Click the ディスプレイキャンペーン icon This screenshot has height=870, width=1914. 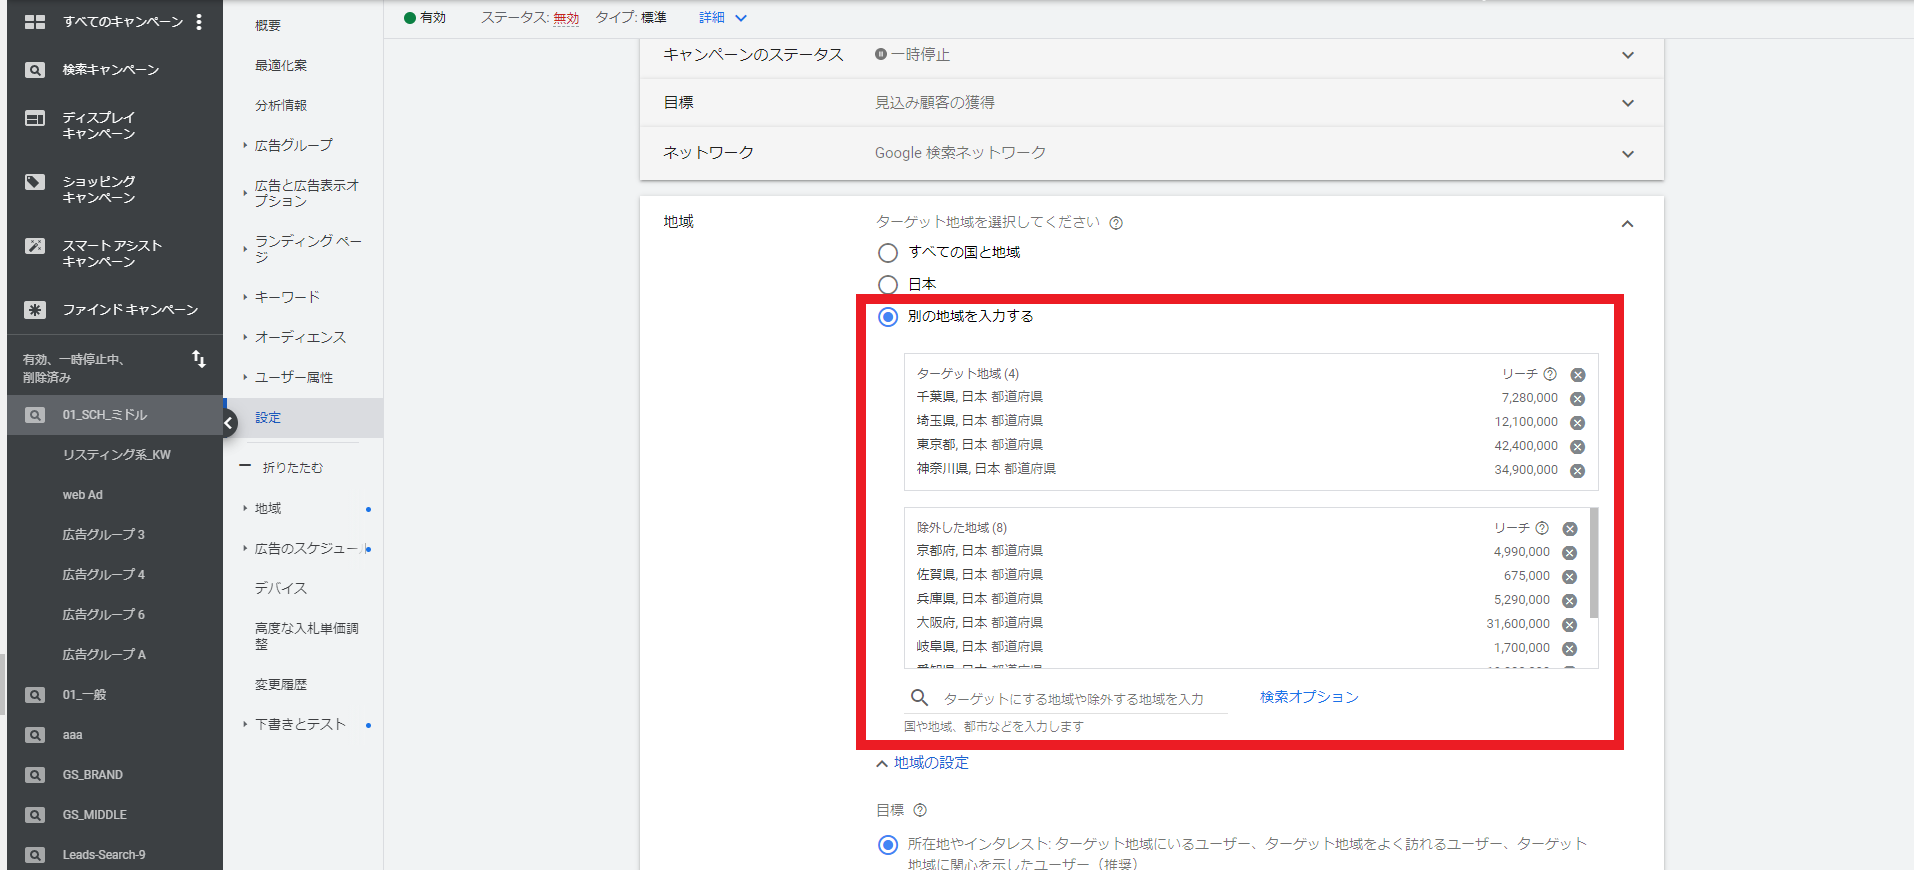[35, 118]
